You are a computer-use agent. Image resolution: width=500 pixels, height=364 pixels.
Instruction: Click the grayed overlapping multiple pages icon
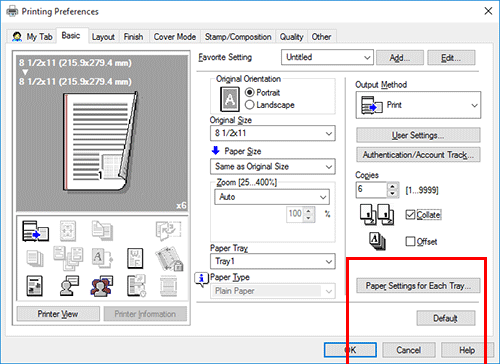coord(68,258)
